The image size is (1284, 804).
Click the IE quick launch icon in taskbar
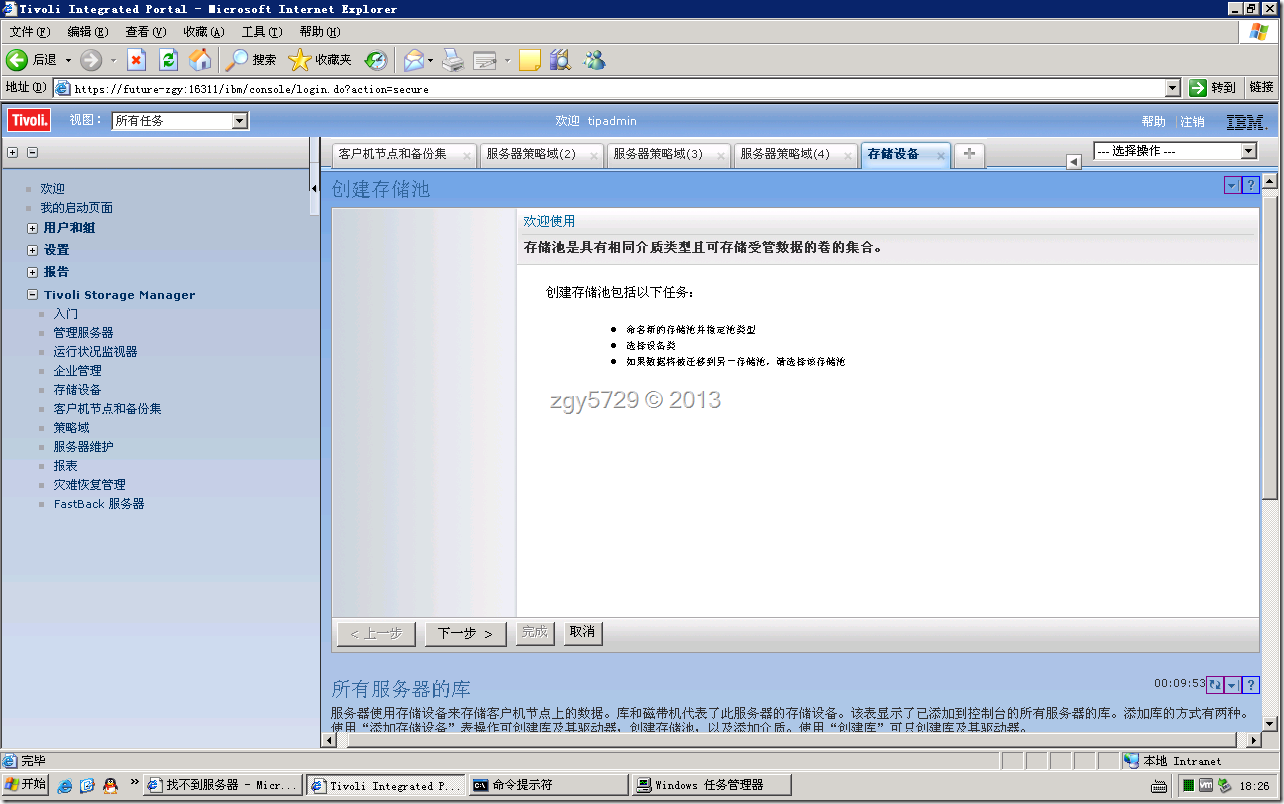point(65,785)
